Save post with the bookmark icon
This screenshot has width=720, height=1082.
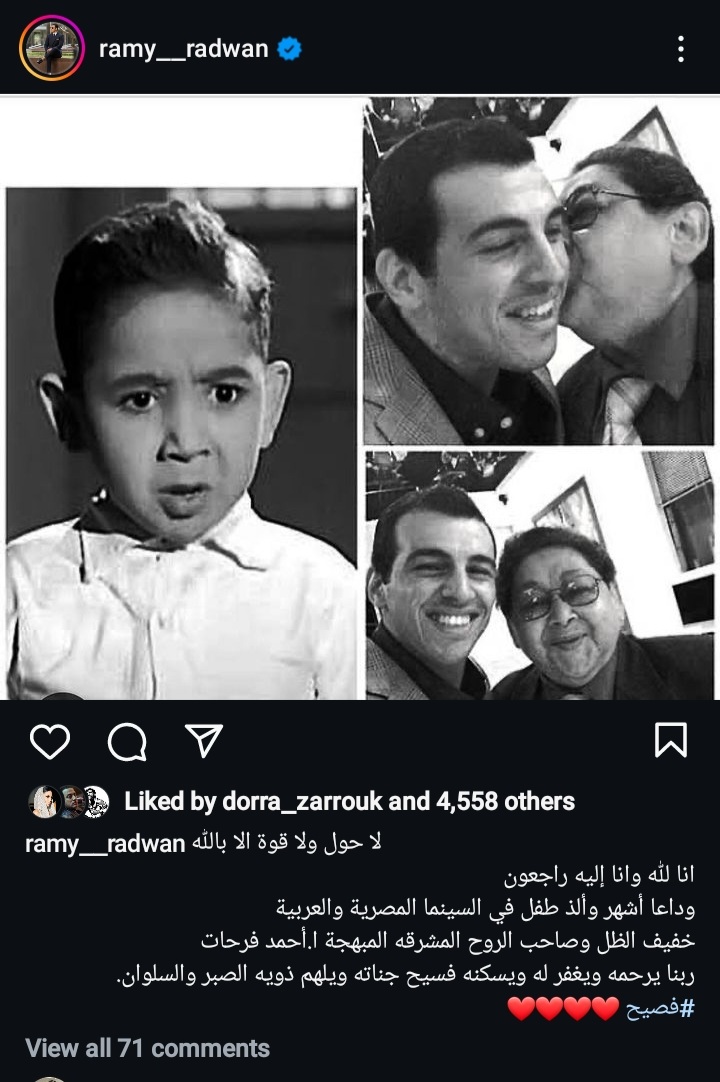[670, 740]
